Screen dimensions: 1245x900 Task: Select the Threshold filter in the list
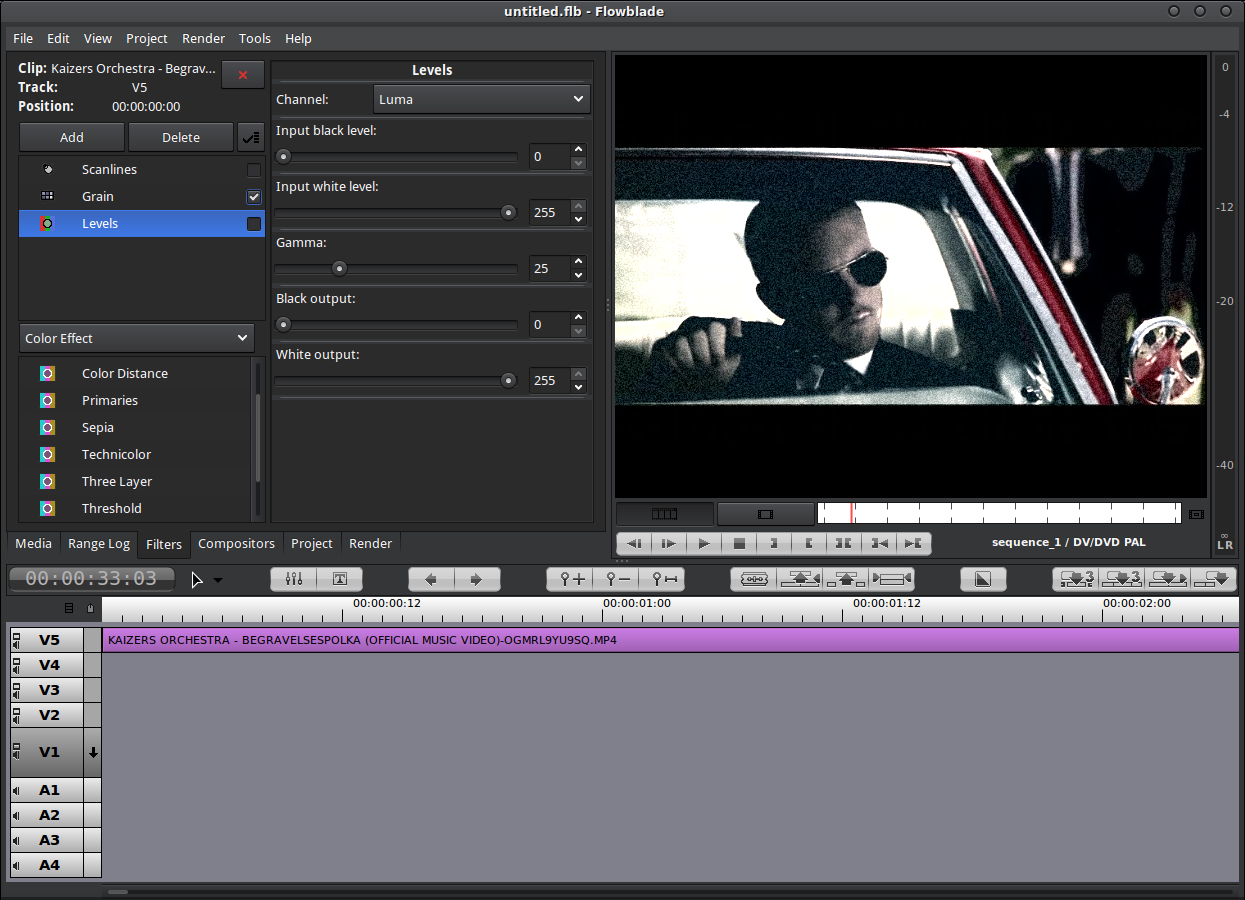coord(134,508)
